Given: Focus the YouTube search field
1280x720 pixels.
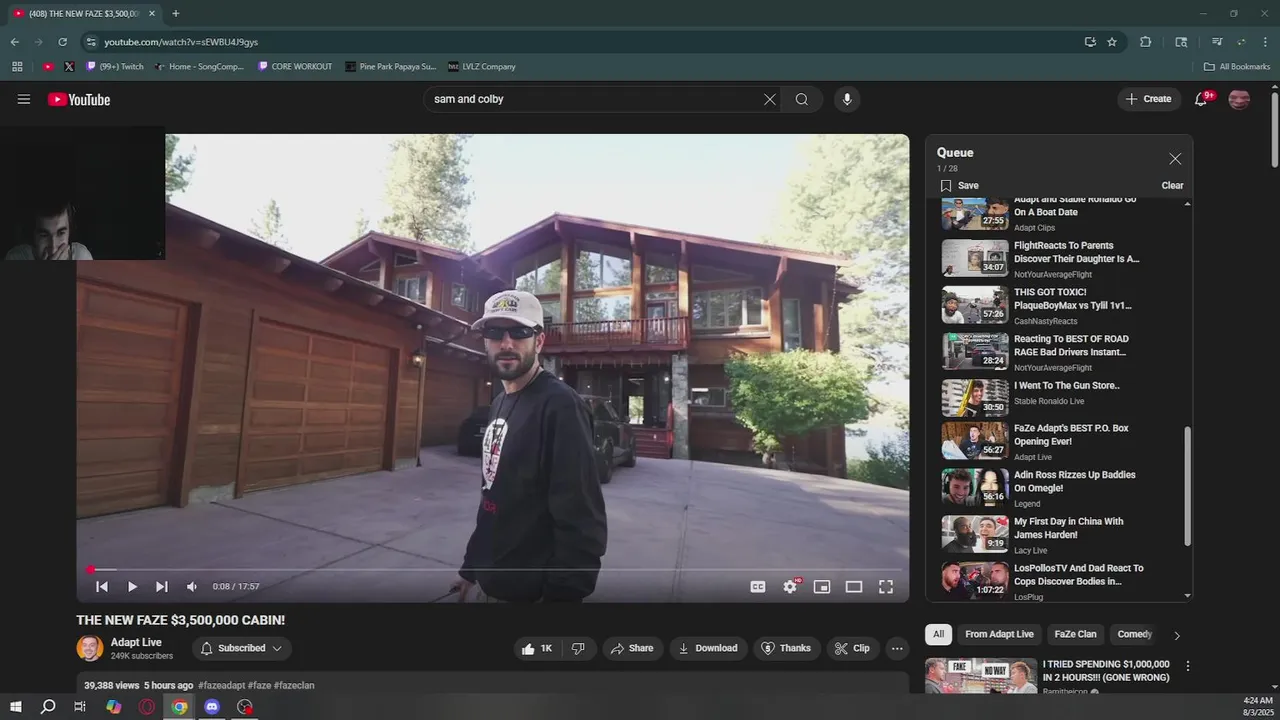Looking at the screenshot, I should pos(595,99).
